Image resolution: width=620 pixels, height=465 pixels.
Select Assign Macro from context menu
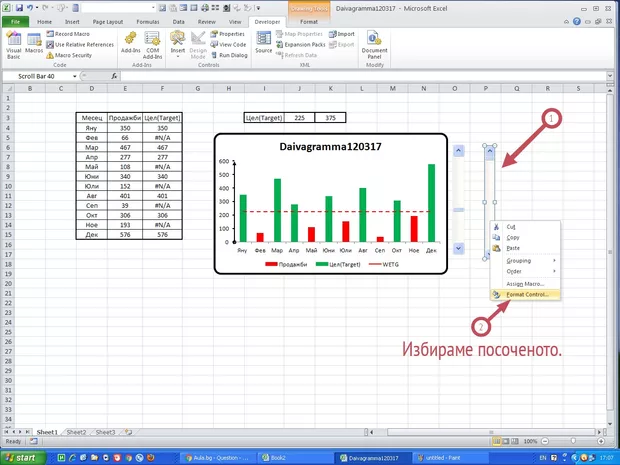click(525, 284)
